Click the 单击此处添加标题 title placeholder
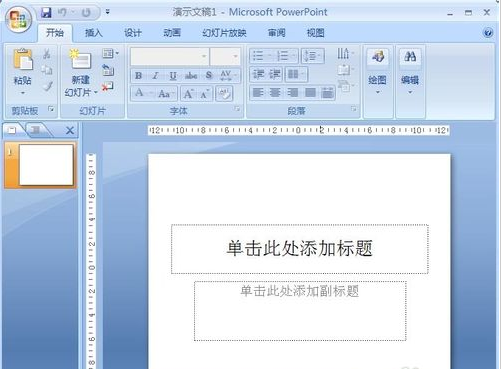502x369 pixels. [x=300, y=249]
